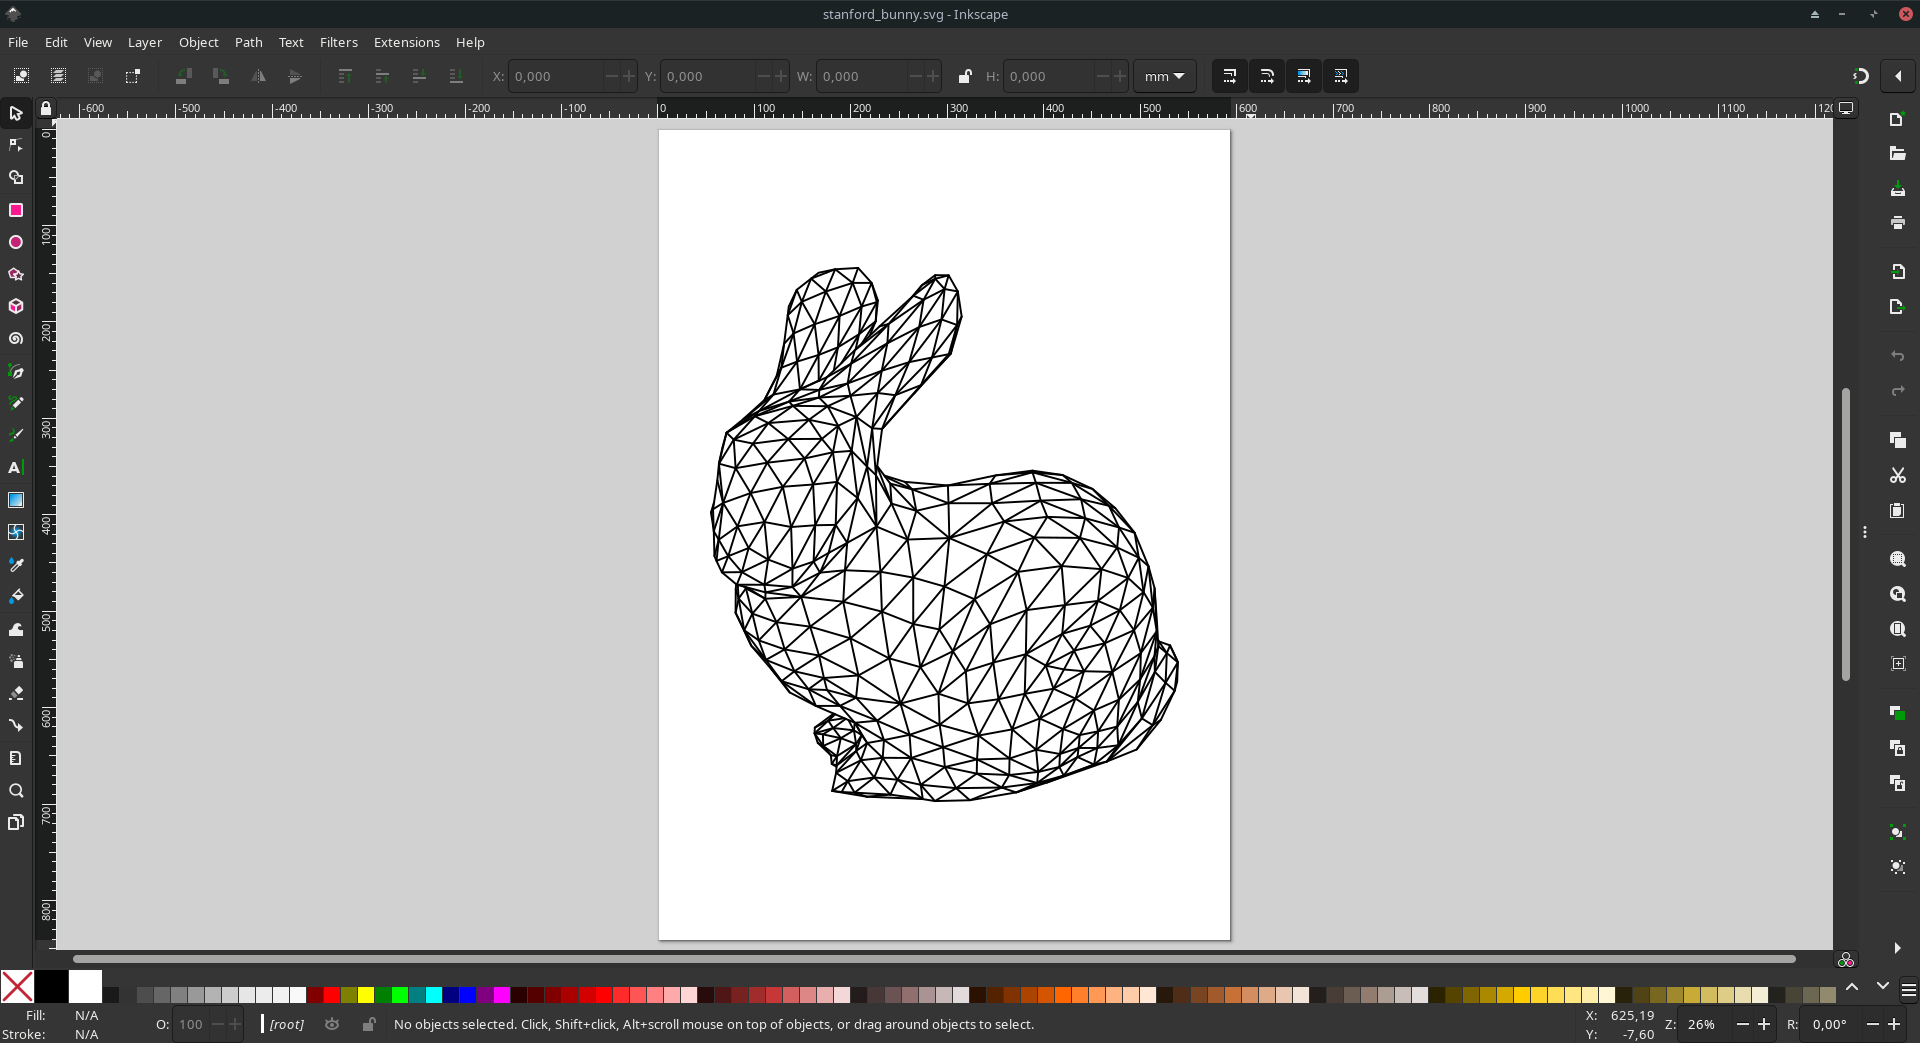Screen dimensions: 1920x1043
Task: Toggle scale stroke width with object
Action: pos(1230,76)
